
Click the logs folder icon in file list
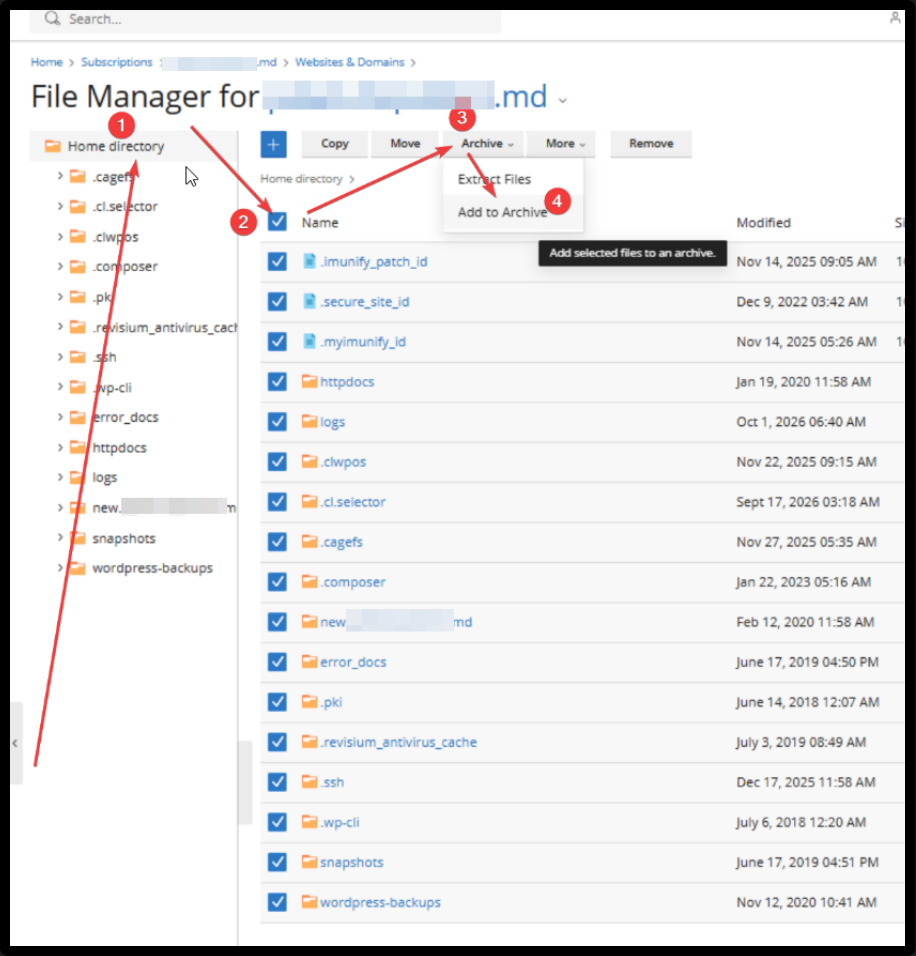(310, 421)
